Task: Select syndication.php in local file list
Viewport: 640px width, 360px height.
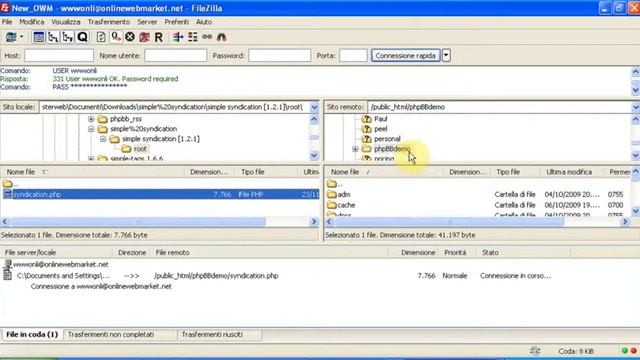Action: (160, 194)
